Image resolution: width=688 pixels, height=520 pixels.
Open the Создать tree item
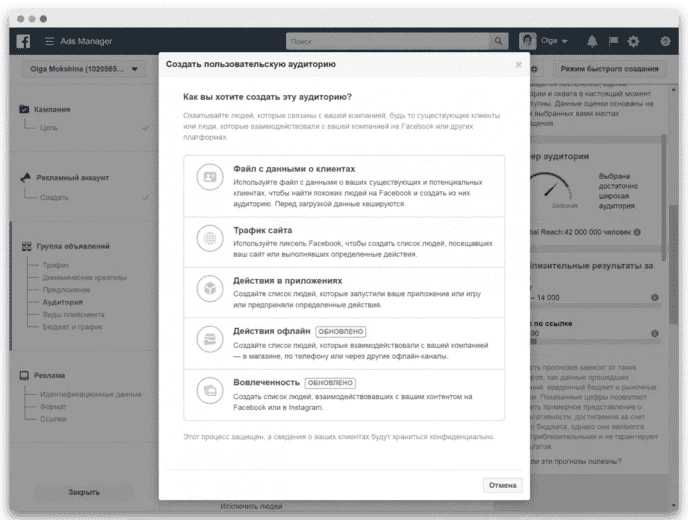[x=54, y=197]
